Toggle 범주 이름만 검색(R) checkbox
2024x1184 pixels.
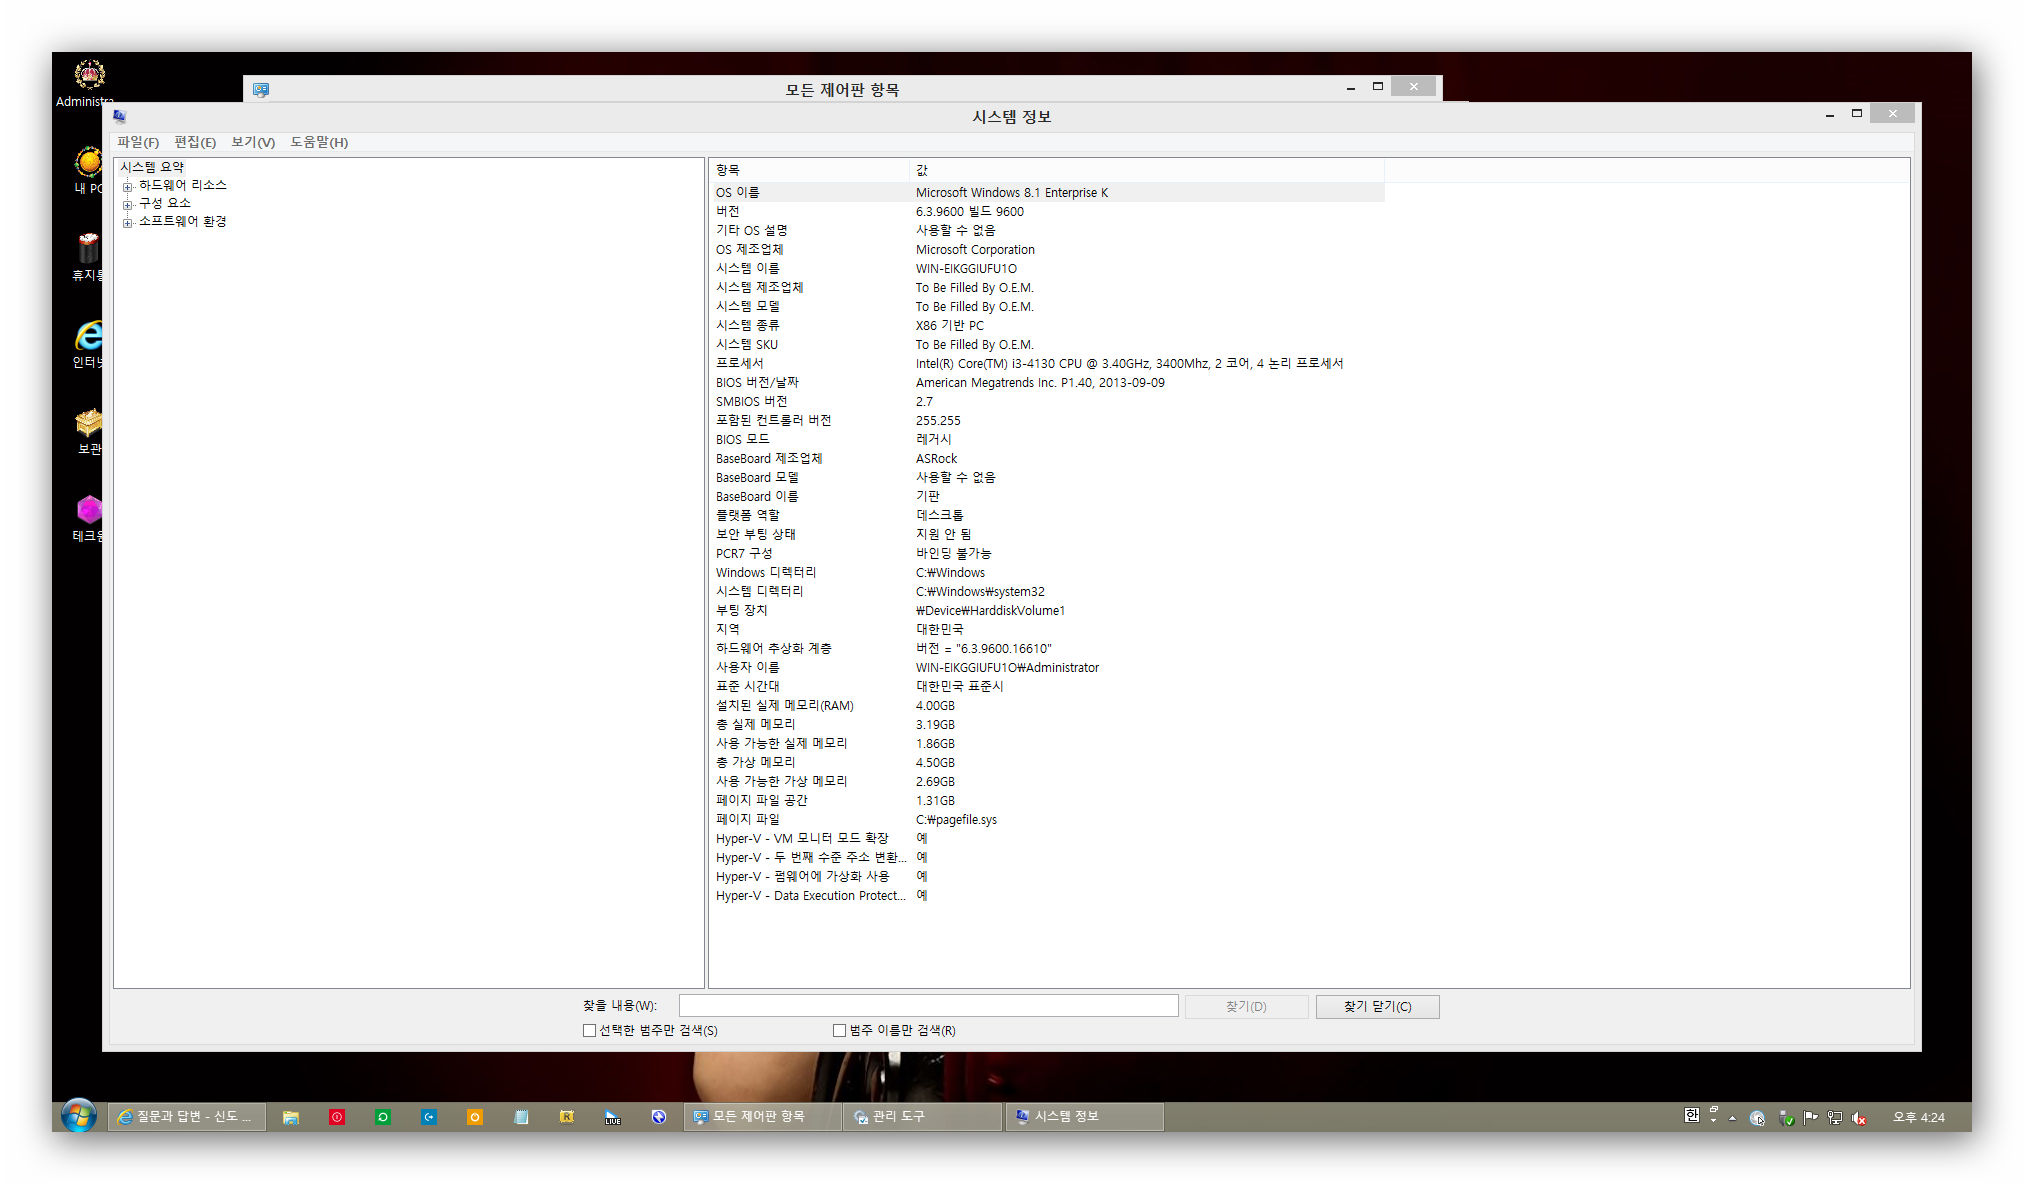[x=840, y=1030]
